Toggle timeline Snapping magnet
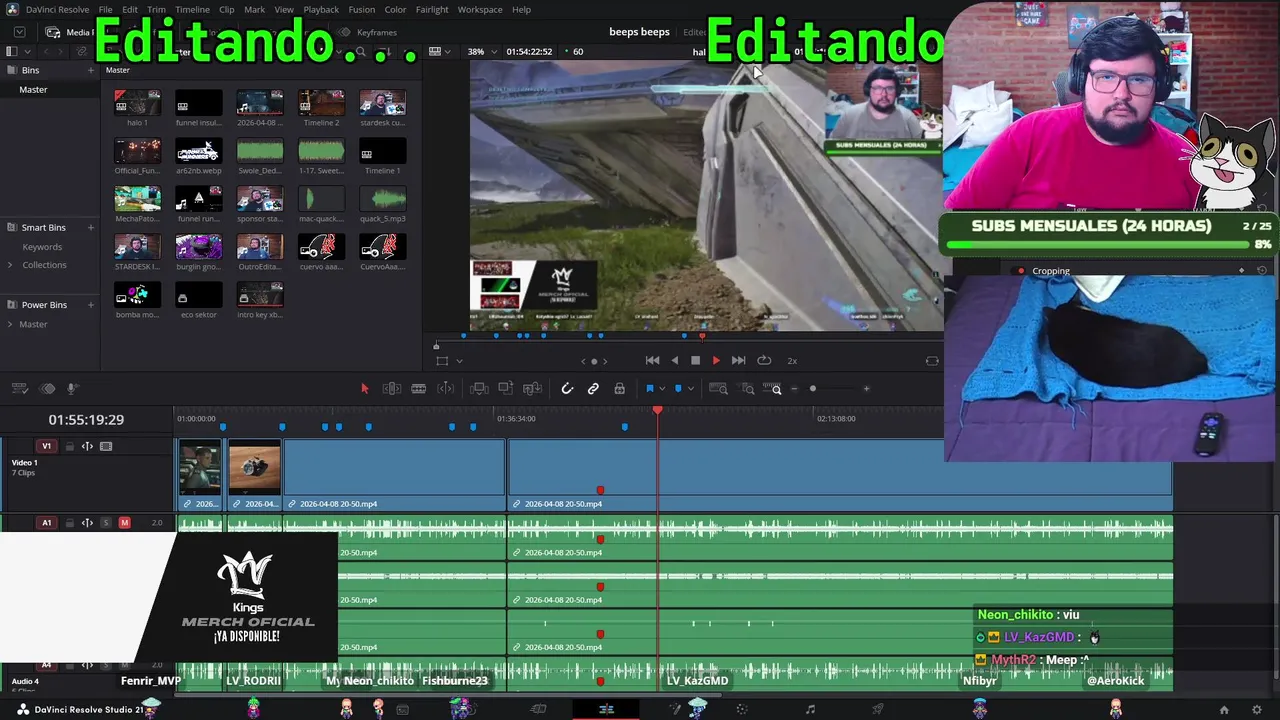1280x720 pixels. tap(567, 389)
